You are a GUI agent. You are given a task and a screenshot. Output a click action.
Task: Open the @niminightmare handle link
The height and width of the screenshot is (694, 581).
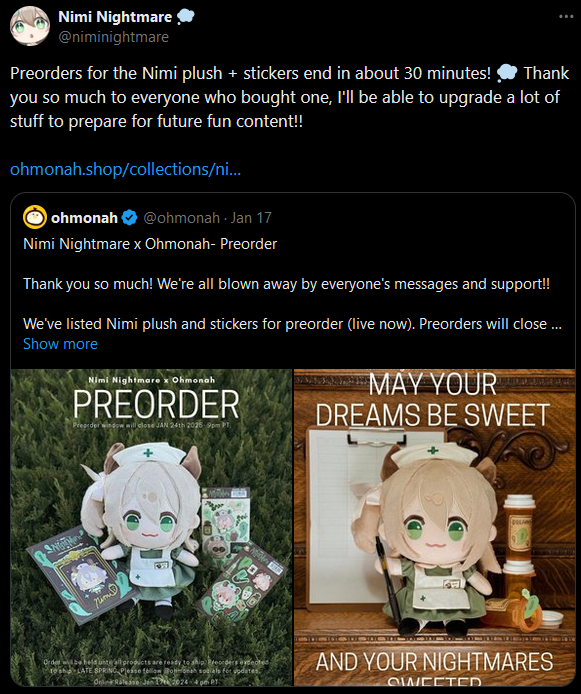(113, 37)
